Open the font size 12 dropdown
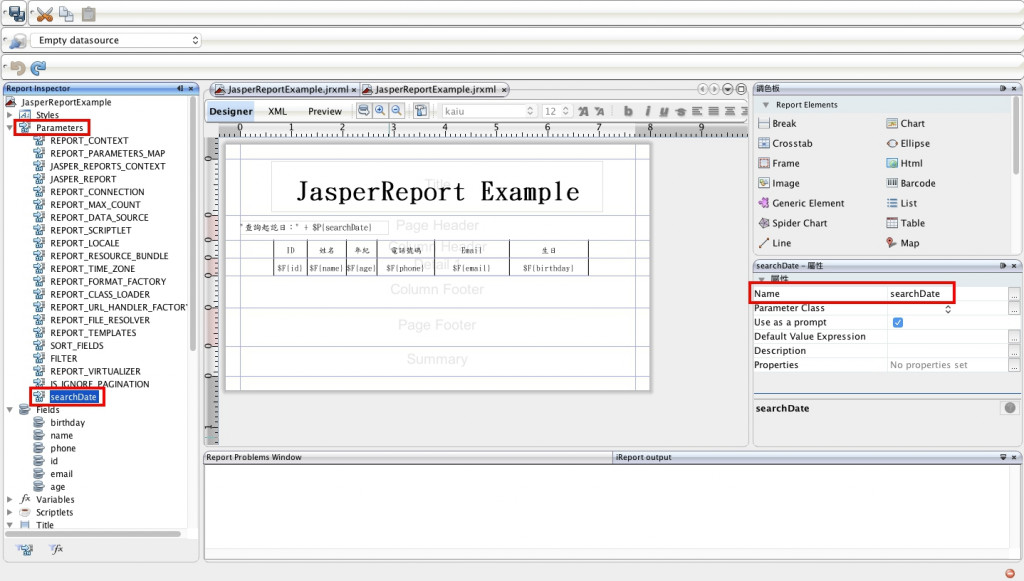Screen dimensions: 1024x581 pos(557,112)
